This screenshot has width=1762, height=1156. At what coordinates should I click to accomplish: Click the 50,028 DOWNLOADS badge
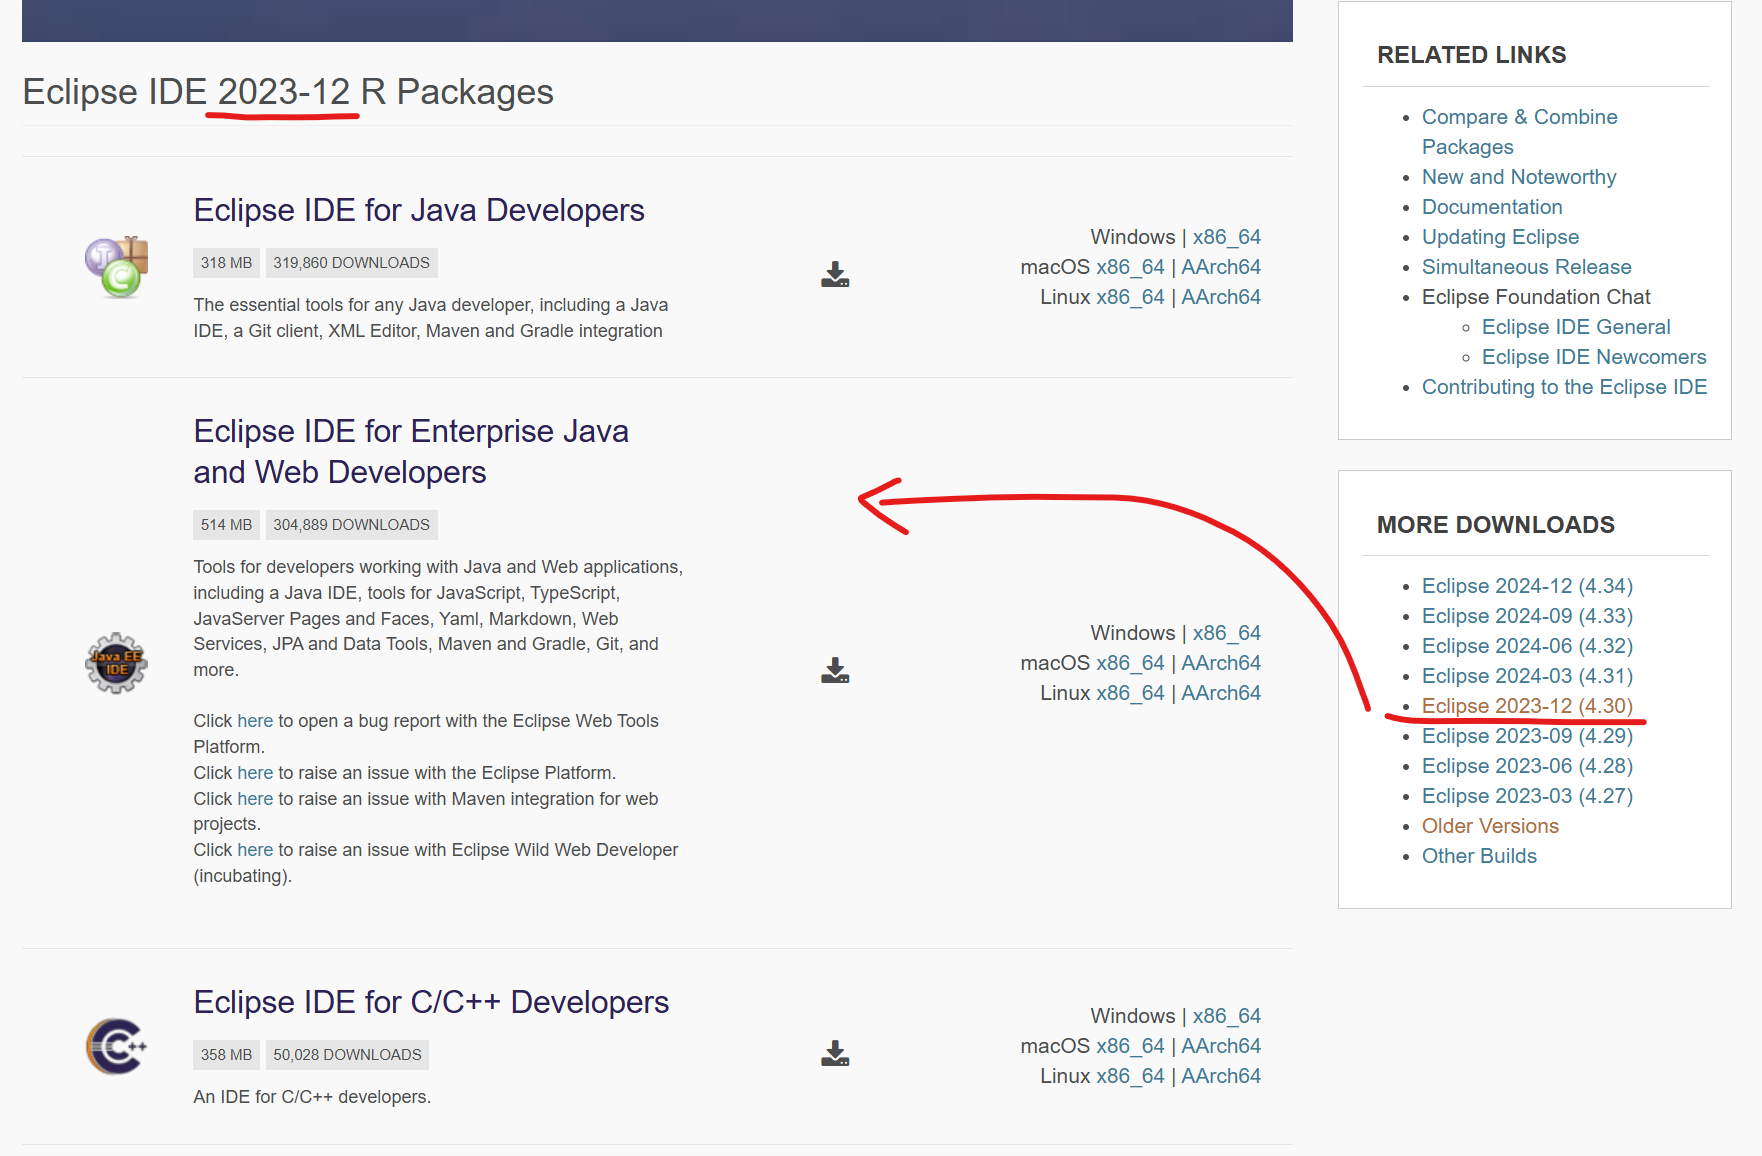347,1055
